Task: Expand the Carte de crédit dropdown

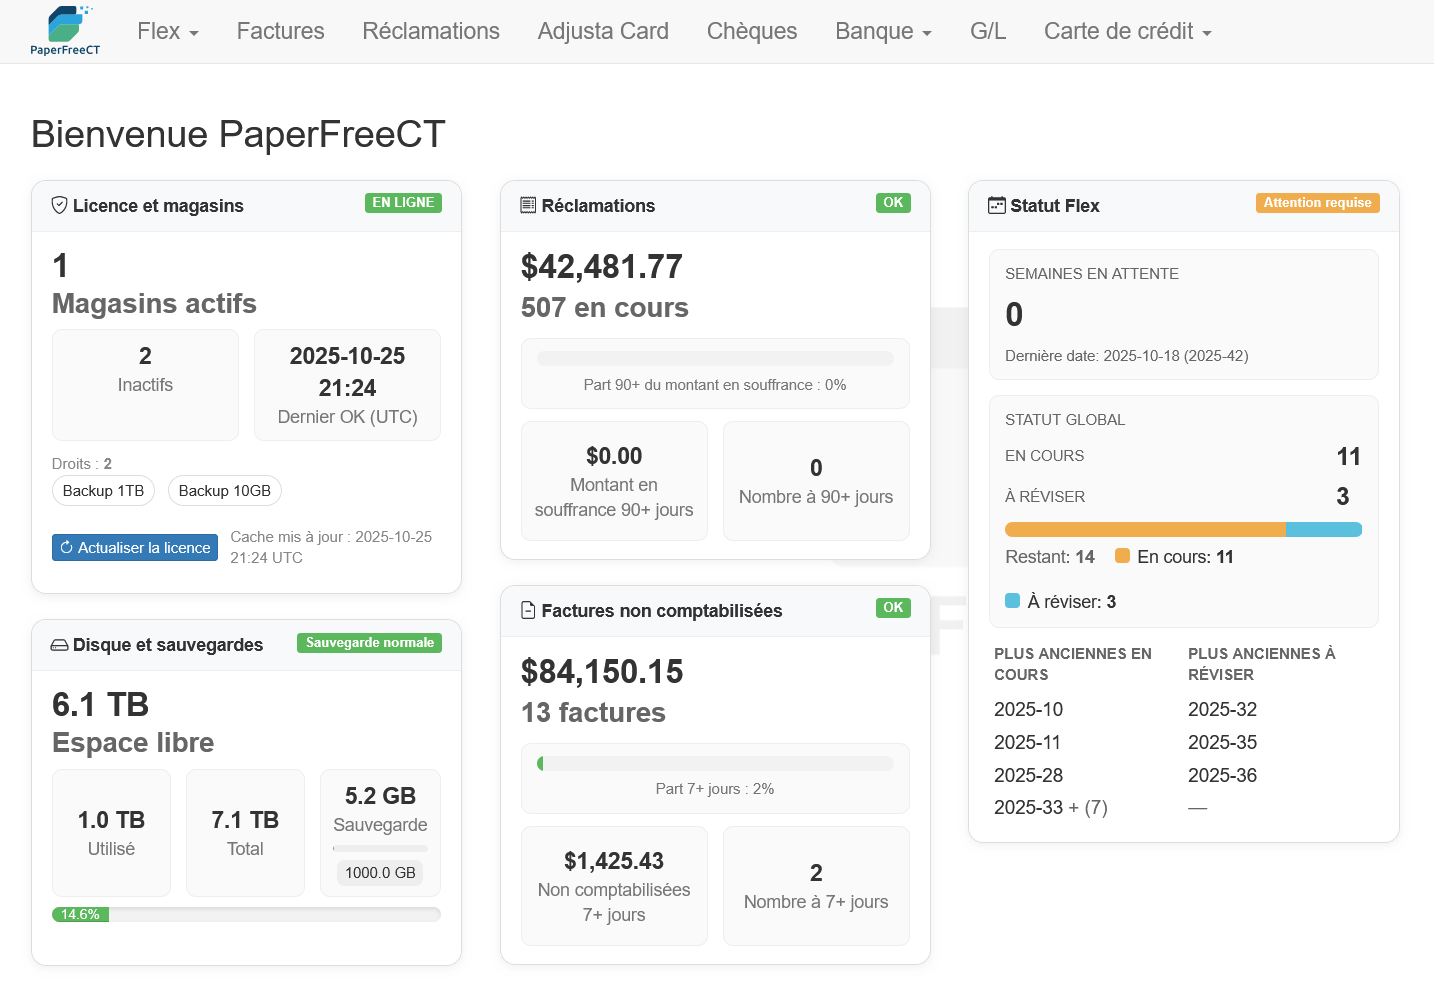Action: (1127, 31)
